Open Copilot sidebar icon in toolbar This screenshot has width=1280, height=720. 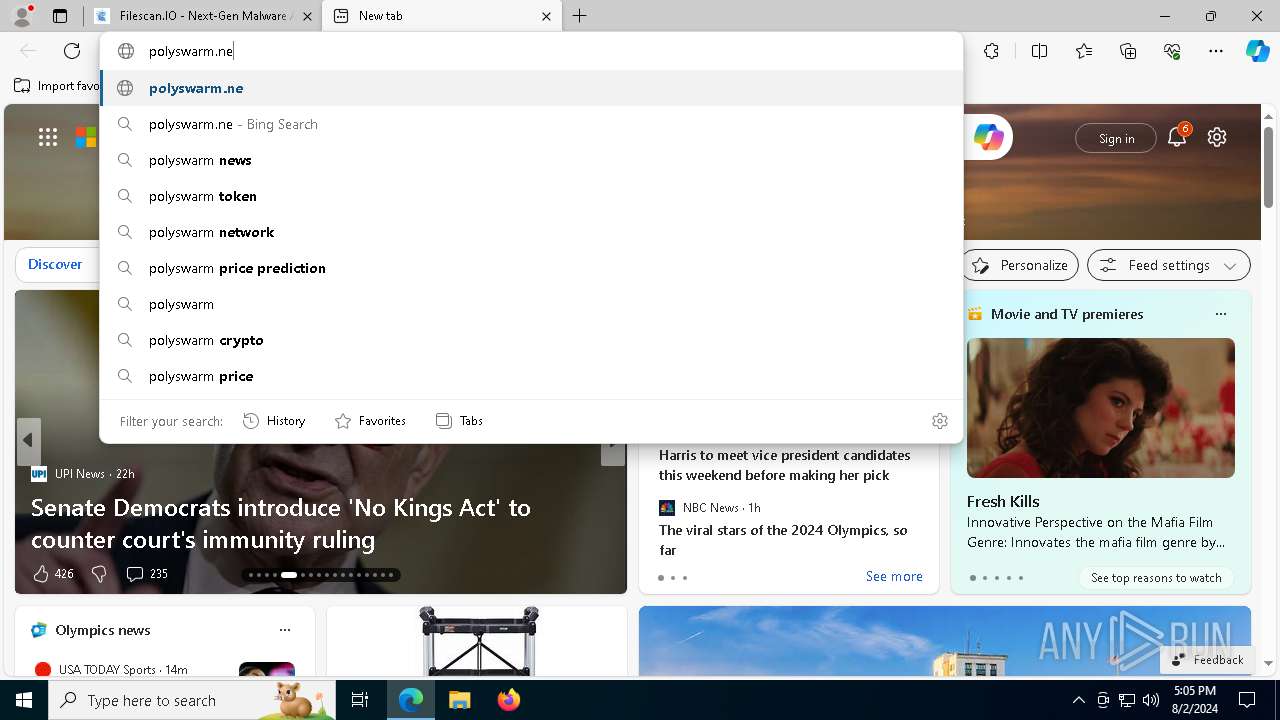pyautogui.click(x=1258, y=51)
